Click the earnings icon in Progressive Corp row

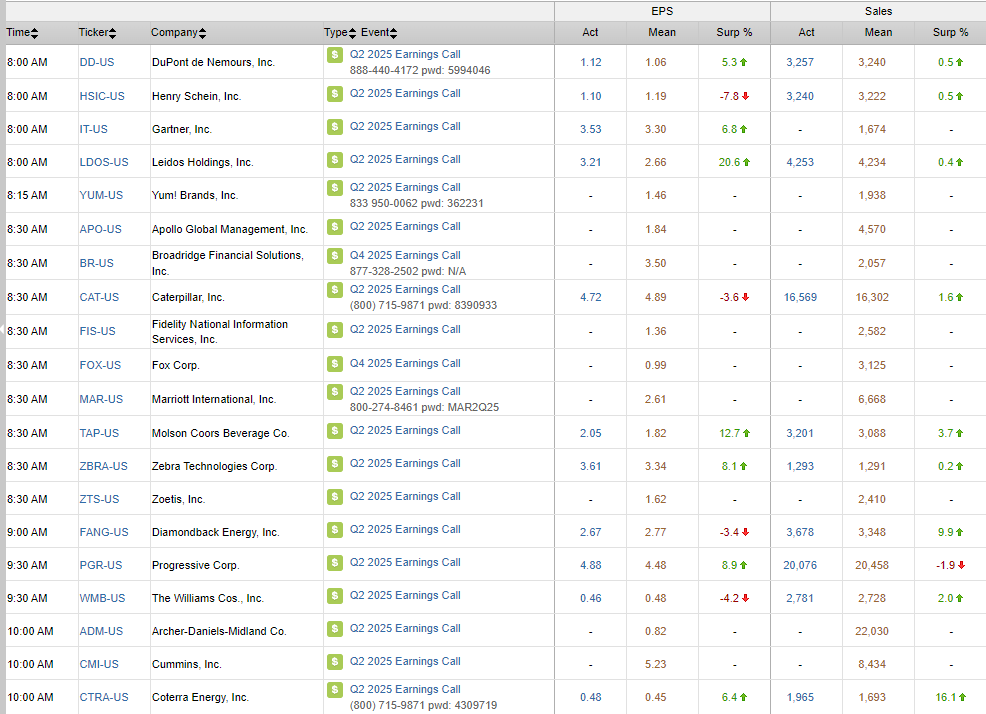pos(335,562)
